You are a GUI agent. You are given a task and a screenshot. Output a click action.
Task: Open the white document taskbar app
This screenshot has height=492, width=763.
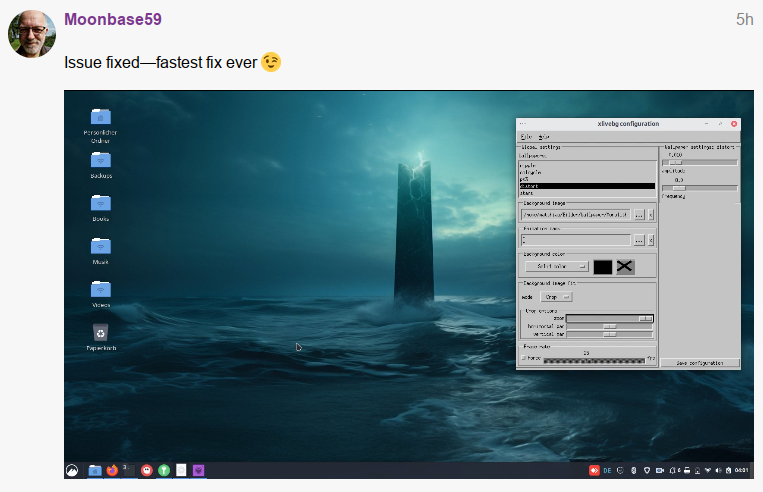tap(181, 470)
